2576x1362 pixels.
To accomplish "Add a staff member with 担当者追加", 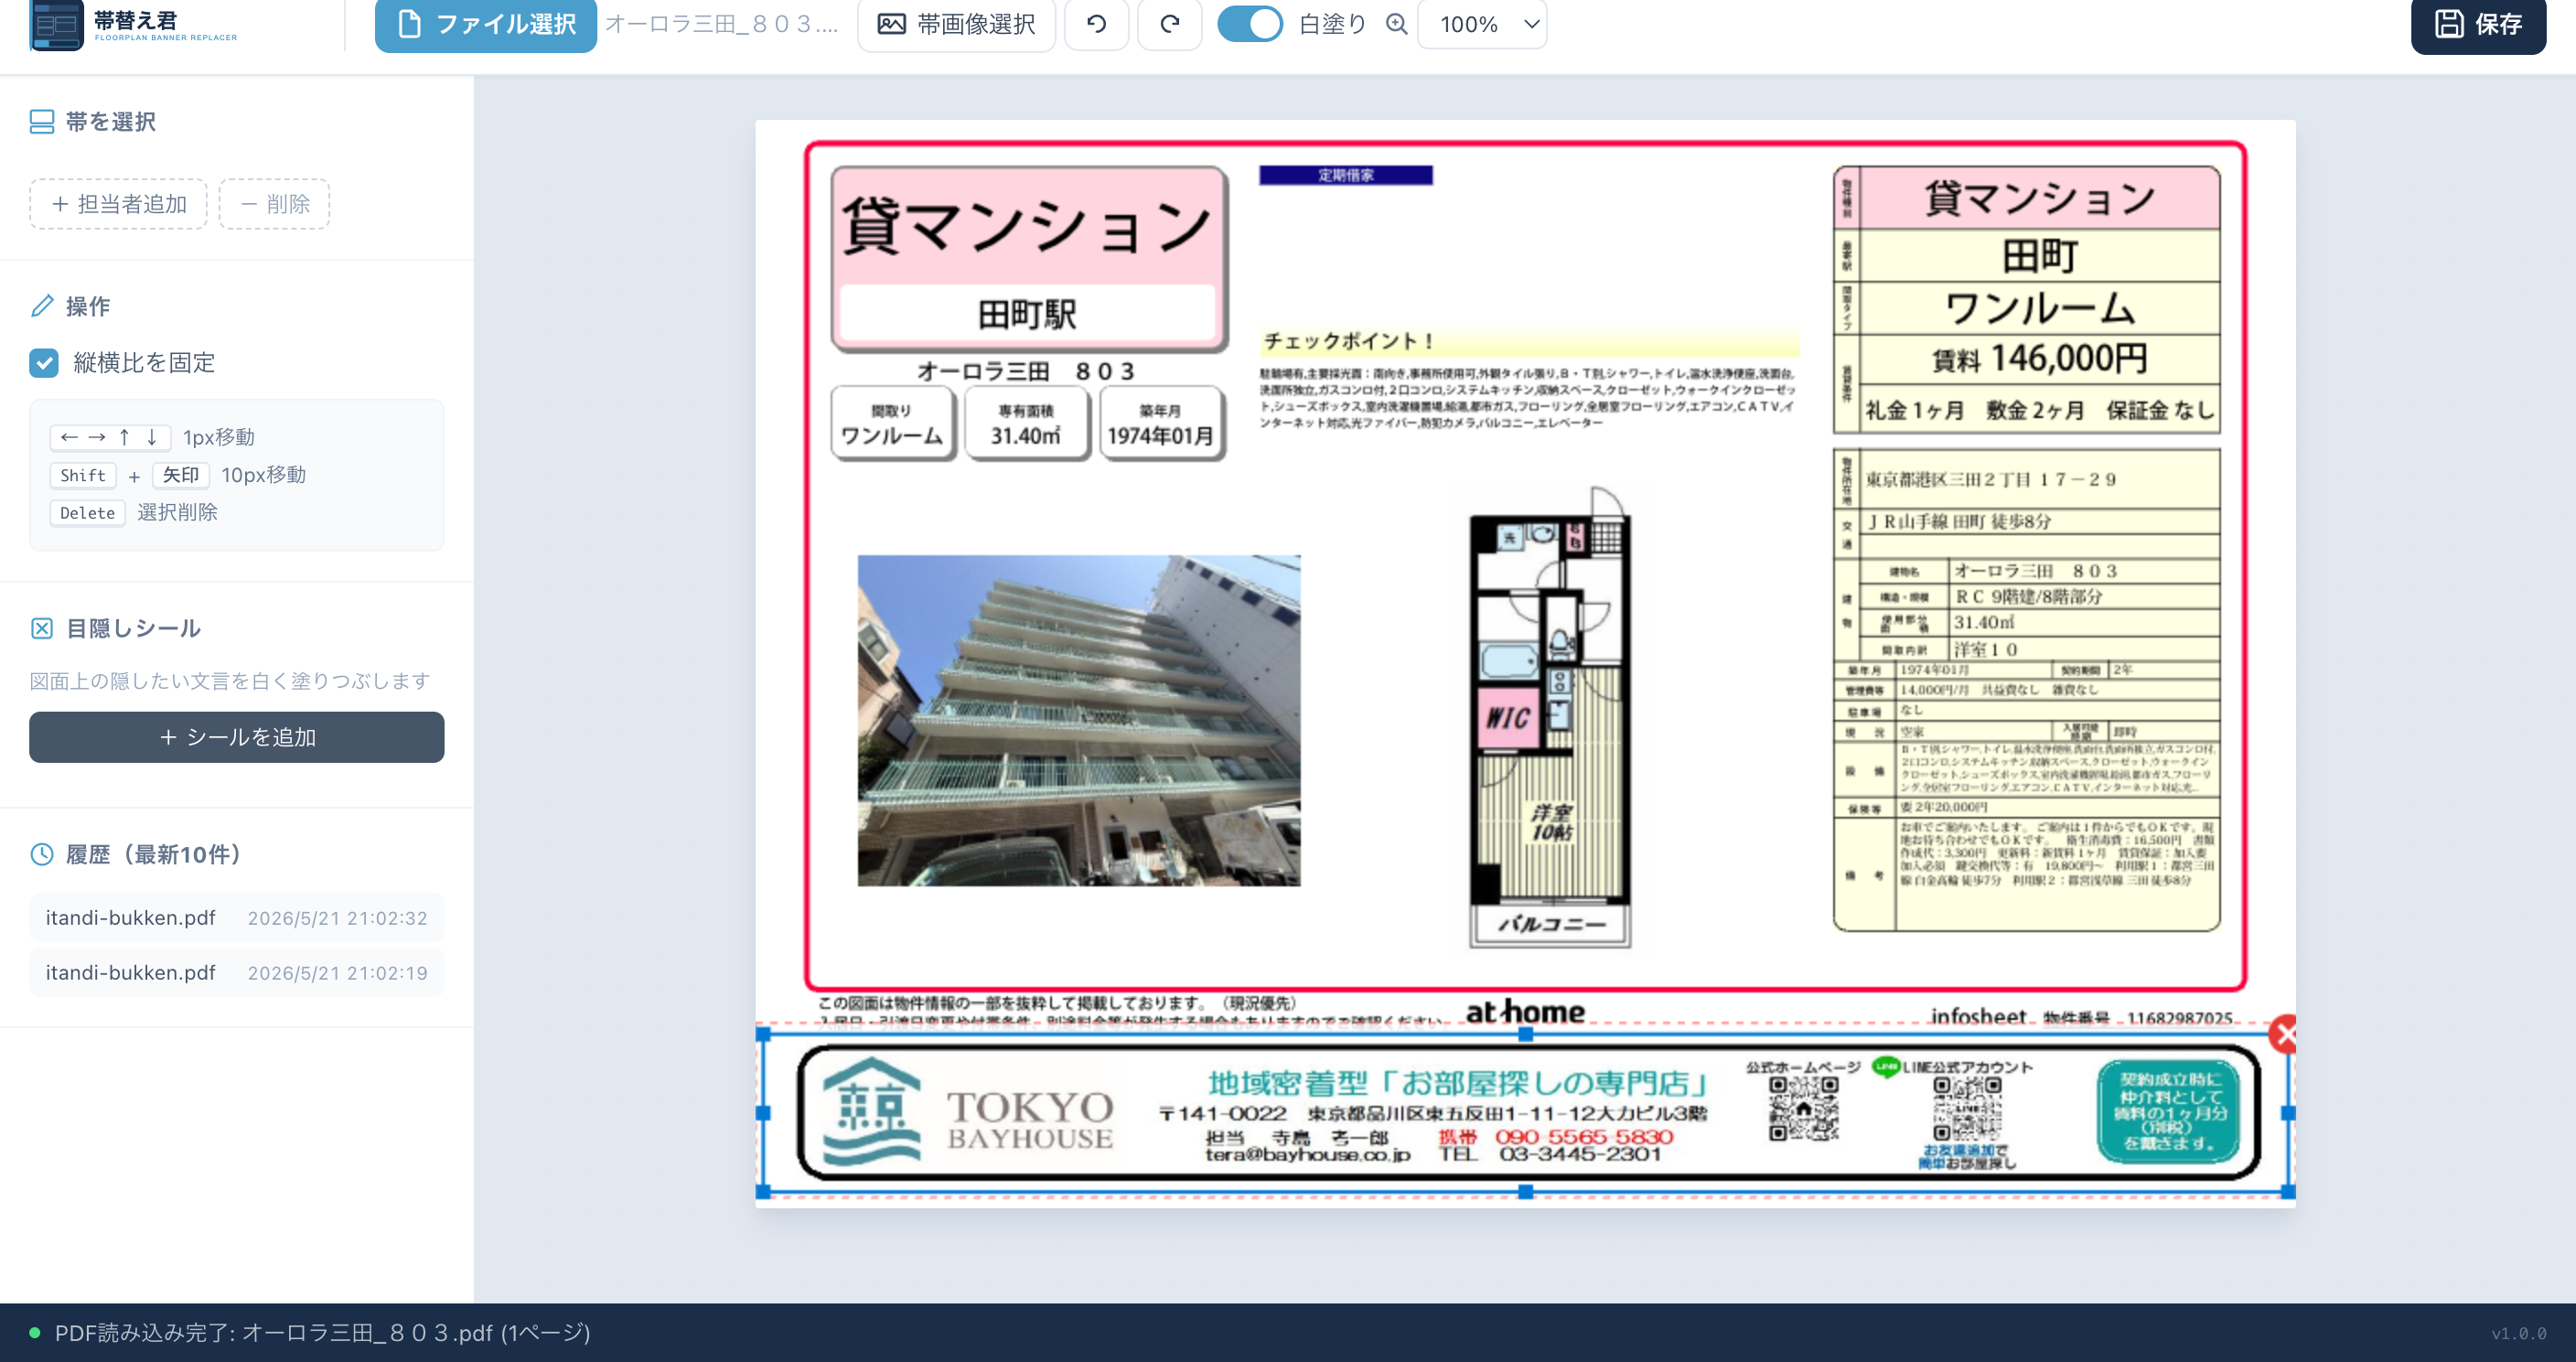I will coord(118,204).
